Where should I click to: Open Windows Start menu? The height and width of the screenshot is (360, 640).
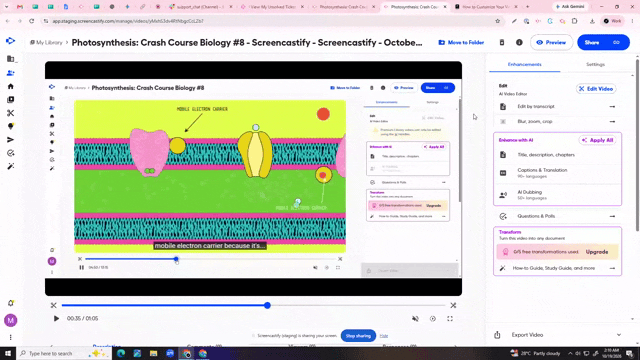[x=8, y=353]
